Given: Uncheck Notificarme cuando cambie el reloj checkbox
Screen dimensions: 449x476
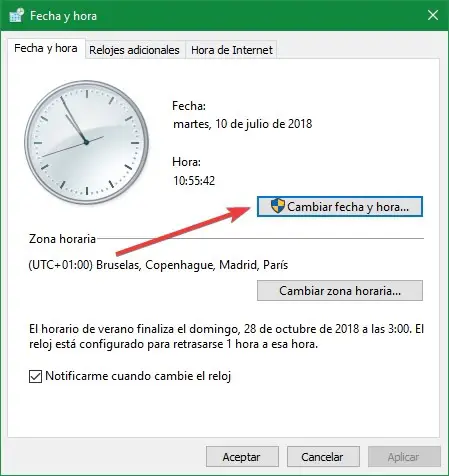Looking at the screenshot, I should (35, 376).
